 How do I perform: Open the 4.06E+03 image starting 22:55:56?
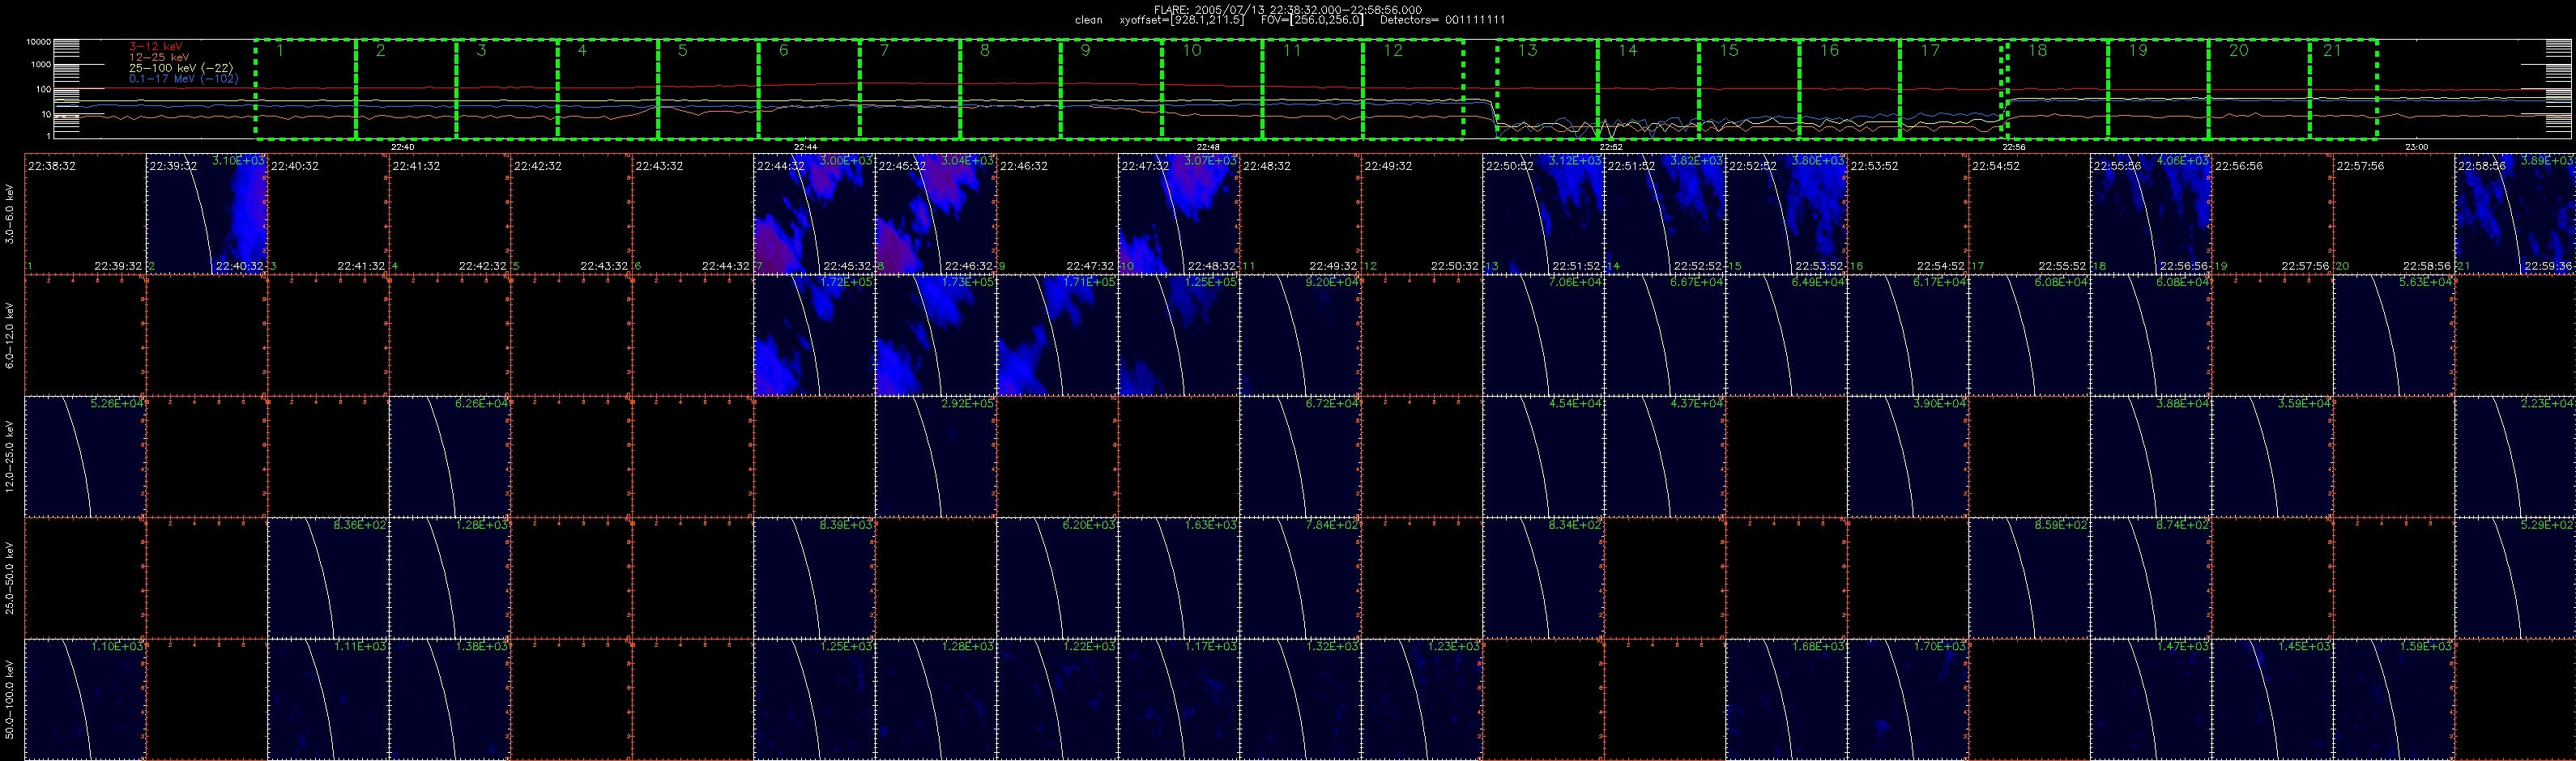point(2150,214)
